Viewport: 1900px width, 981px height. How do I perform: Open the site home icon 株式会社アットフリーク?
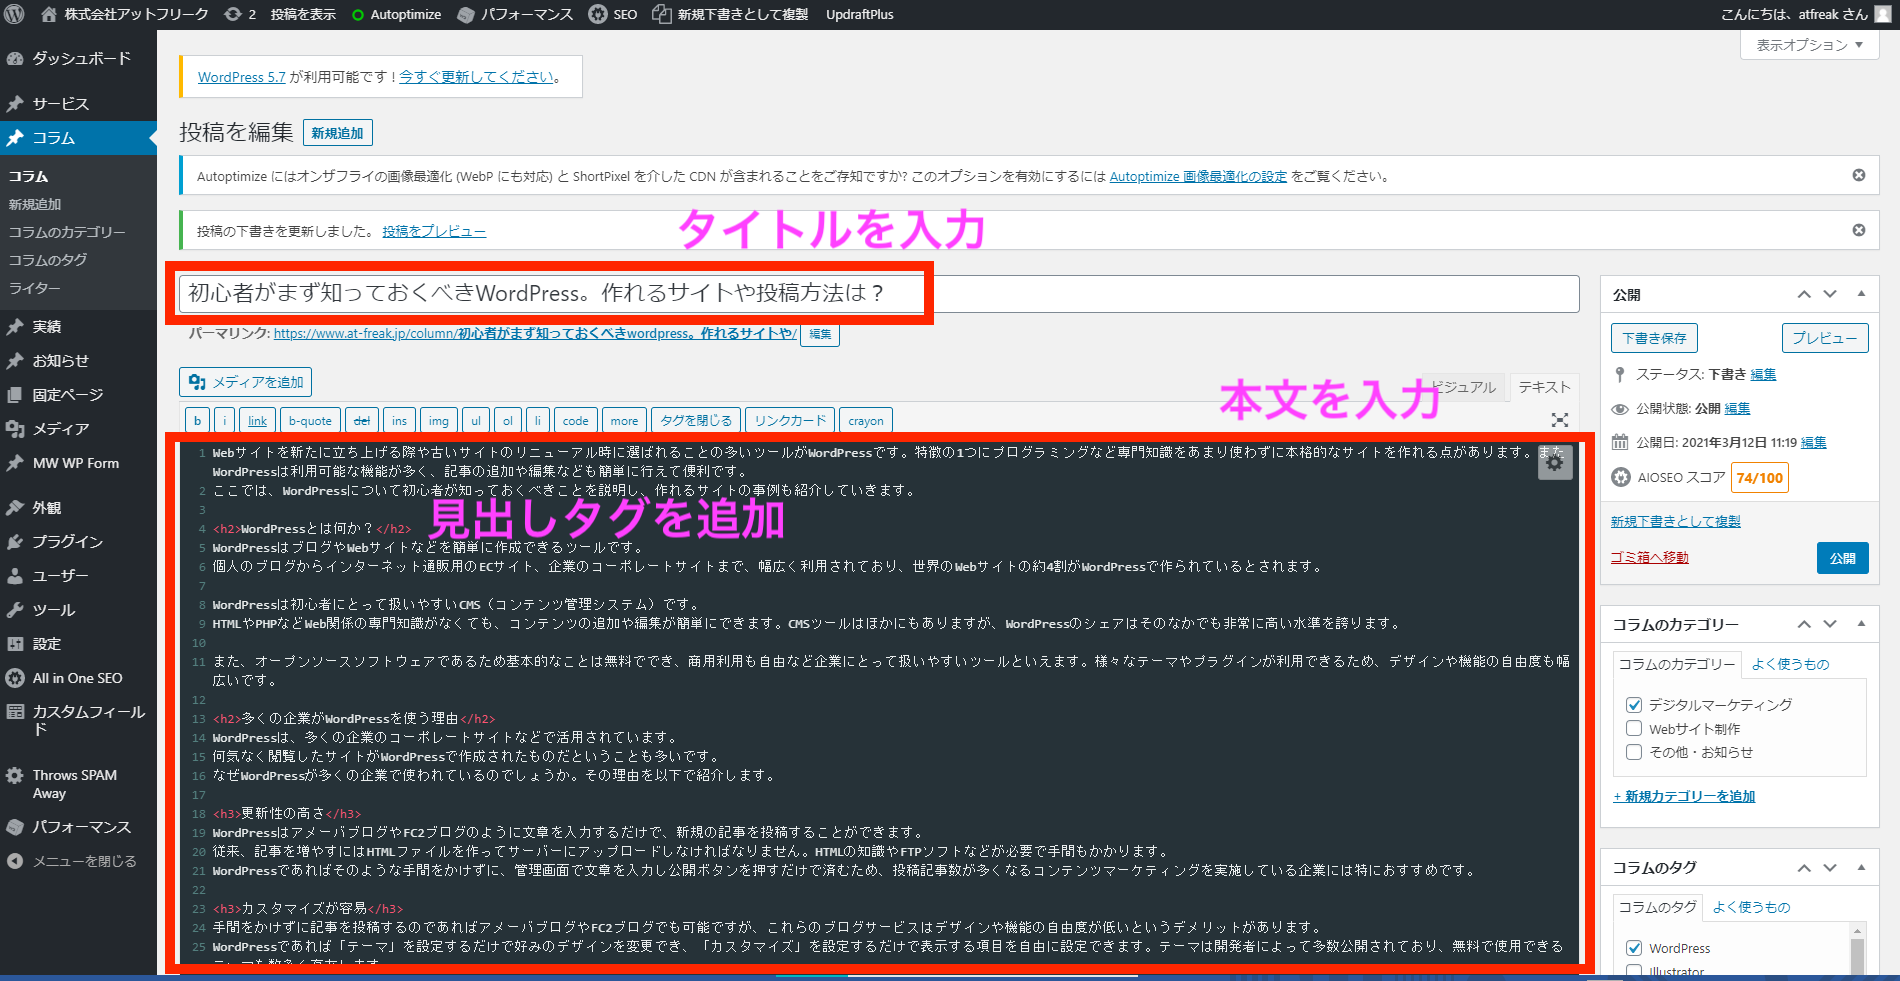click(x=125, y=14)
